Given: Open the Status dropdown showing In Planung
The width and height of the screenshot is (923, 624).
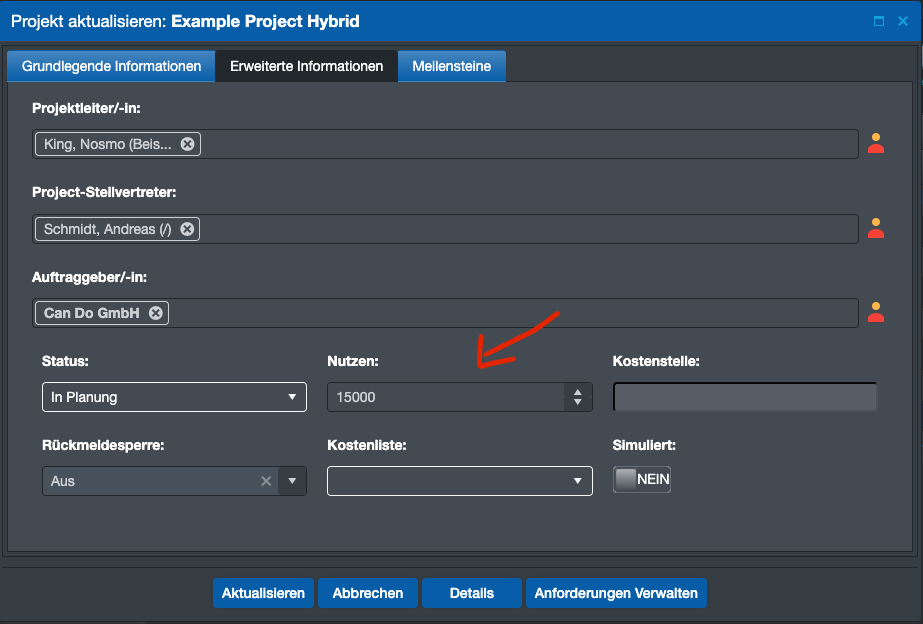Looking at the screenshot, I should (x=174, y=397).
